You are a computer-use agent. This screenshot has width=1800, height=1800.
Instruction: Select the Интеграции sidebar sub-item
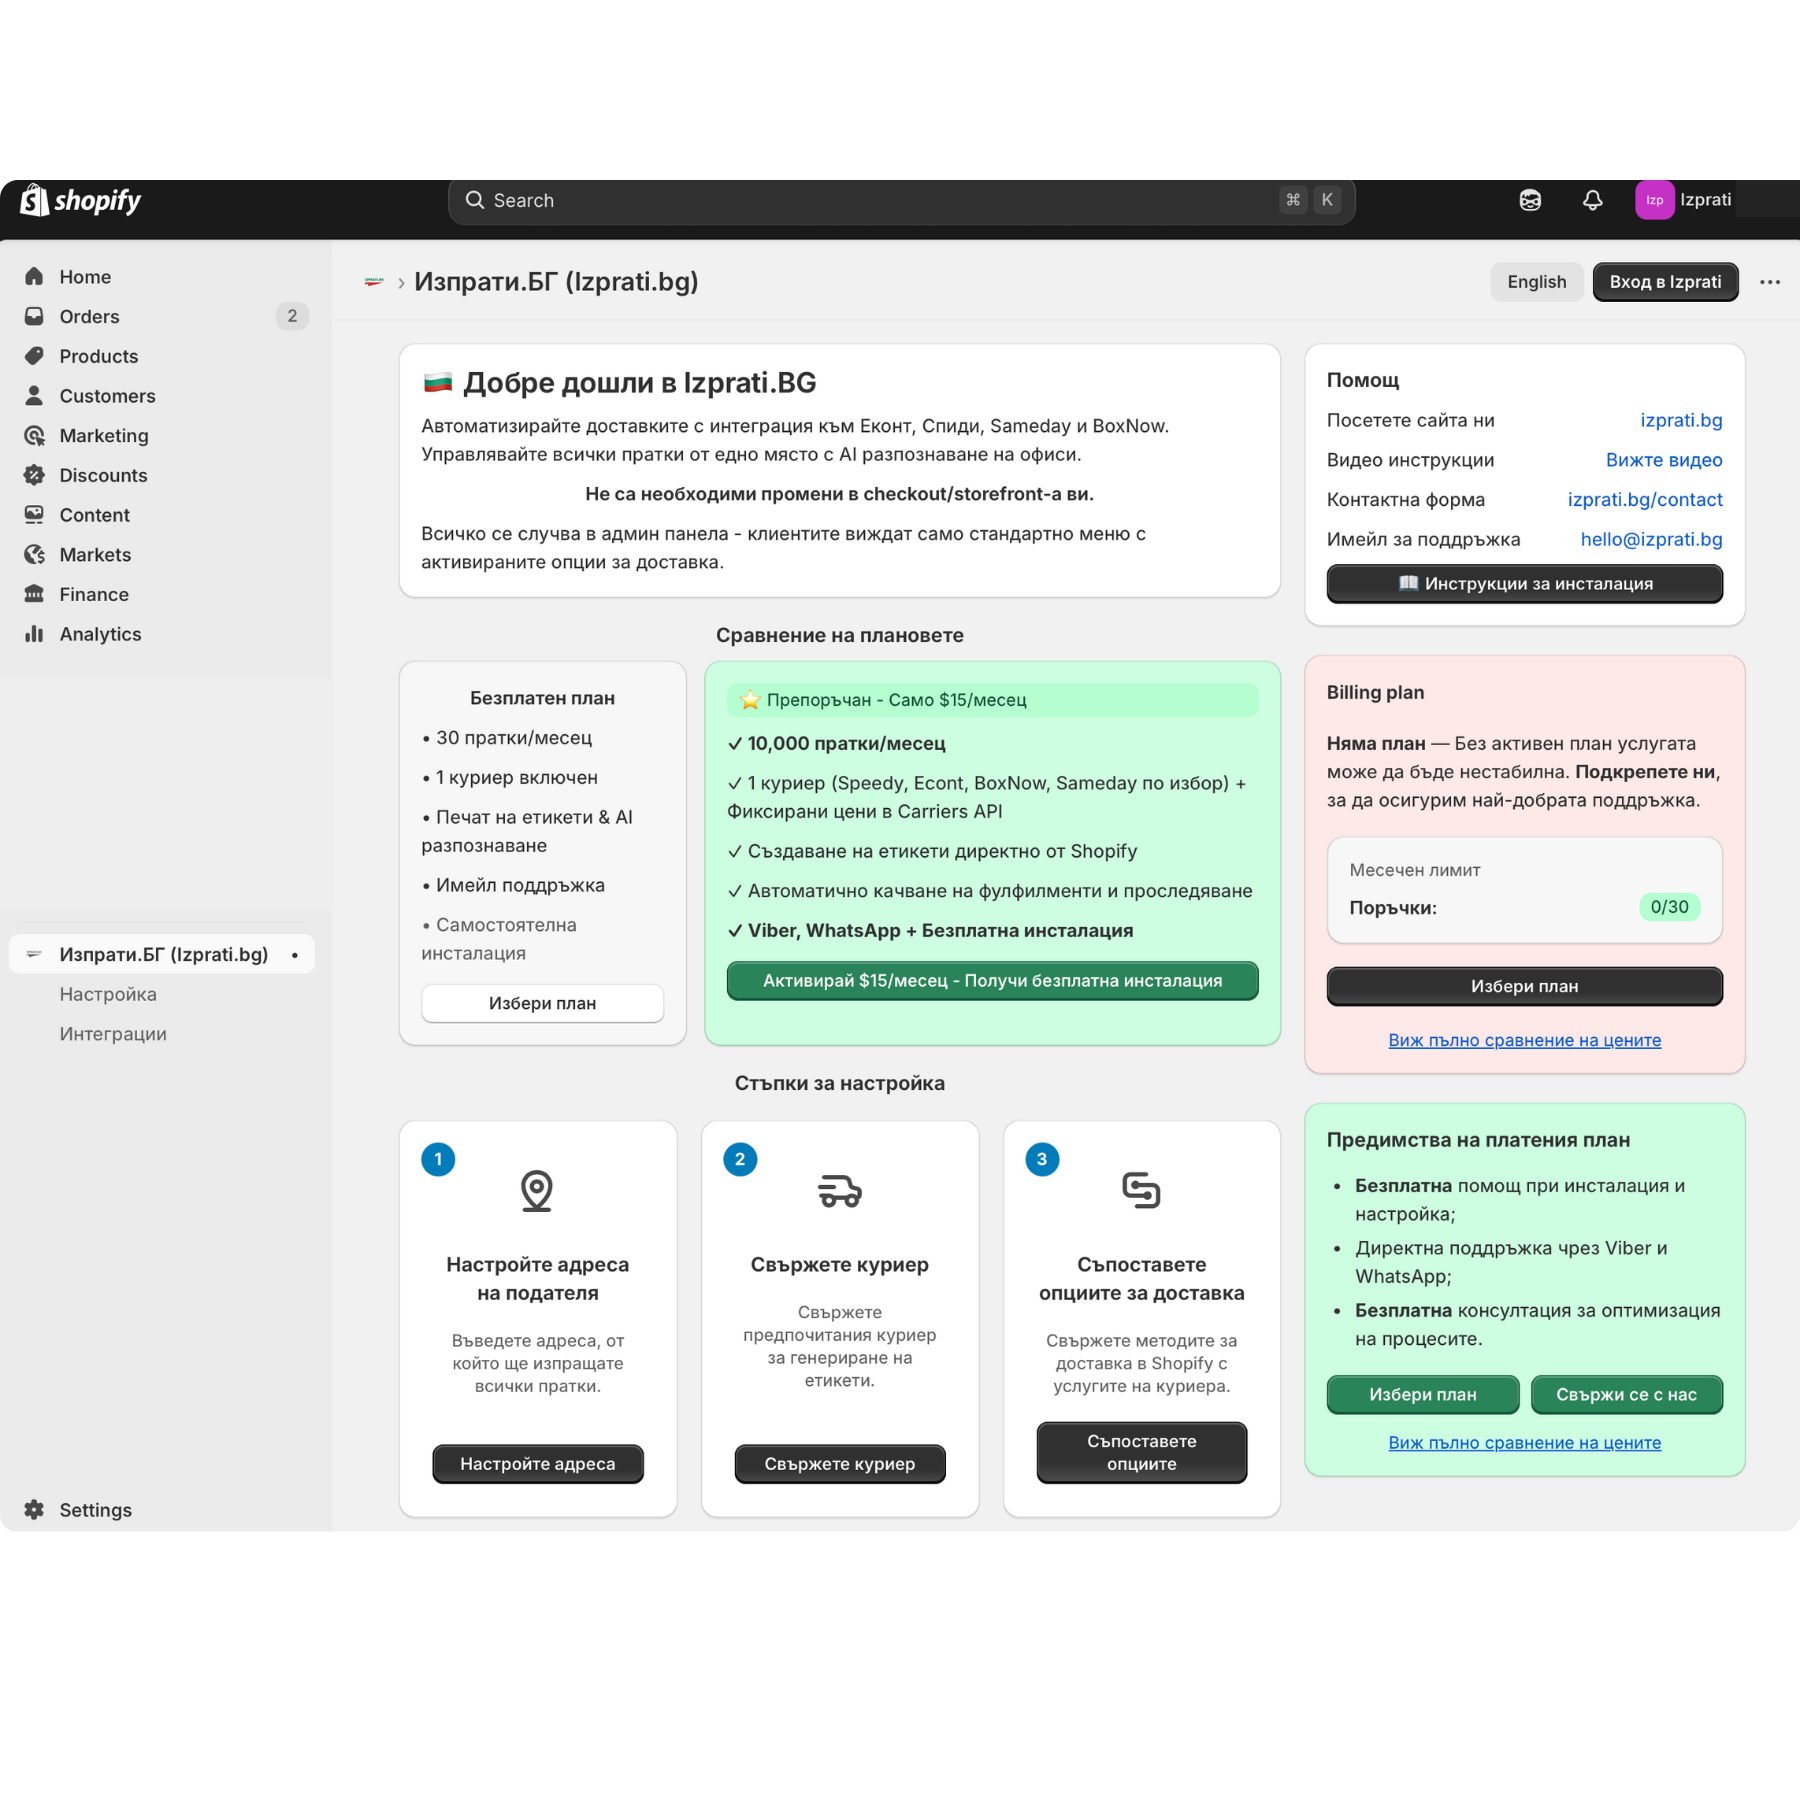(x=113, y=1034)
